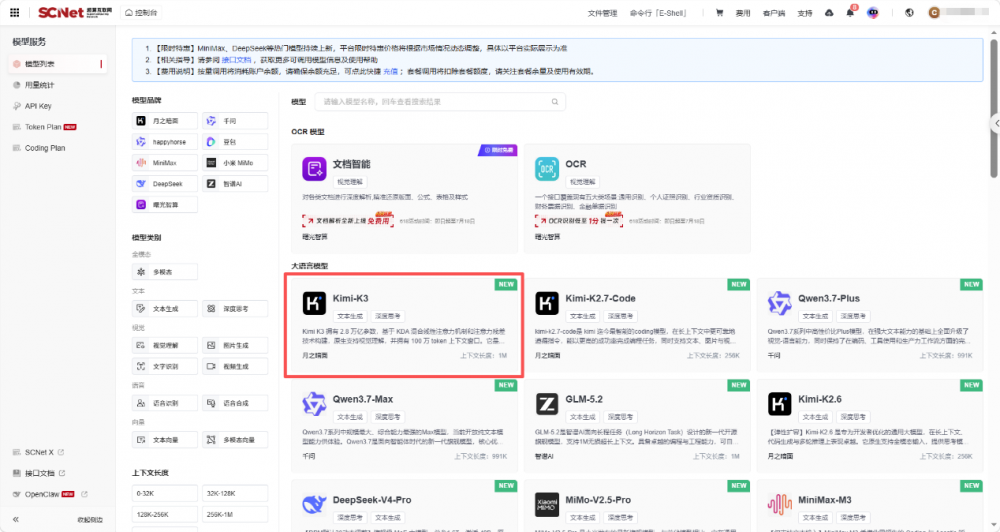Select the 视觉理解 category filter
This screenshot has height=532, width=1000.
(x=165, y=345)
